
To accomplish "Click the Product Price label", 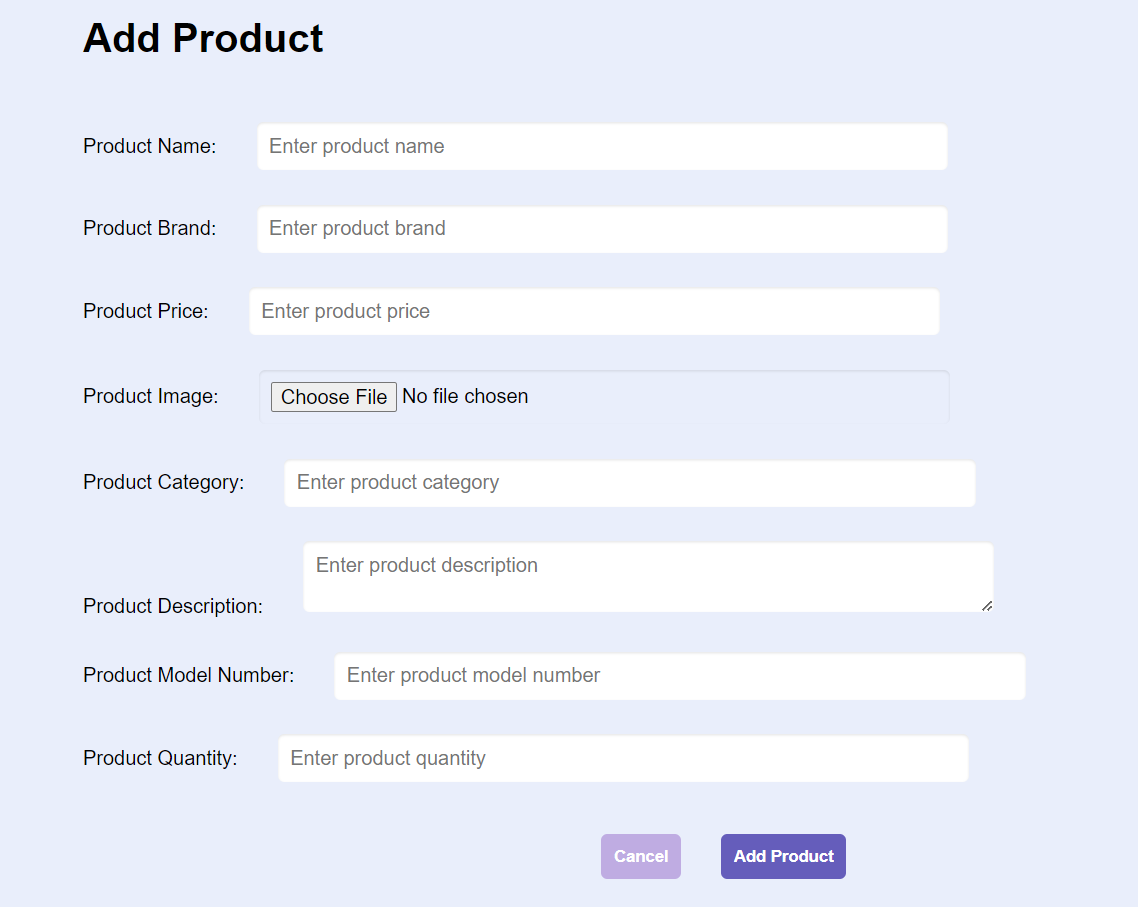I will pos(146,311).
